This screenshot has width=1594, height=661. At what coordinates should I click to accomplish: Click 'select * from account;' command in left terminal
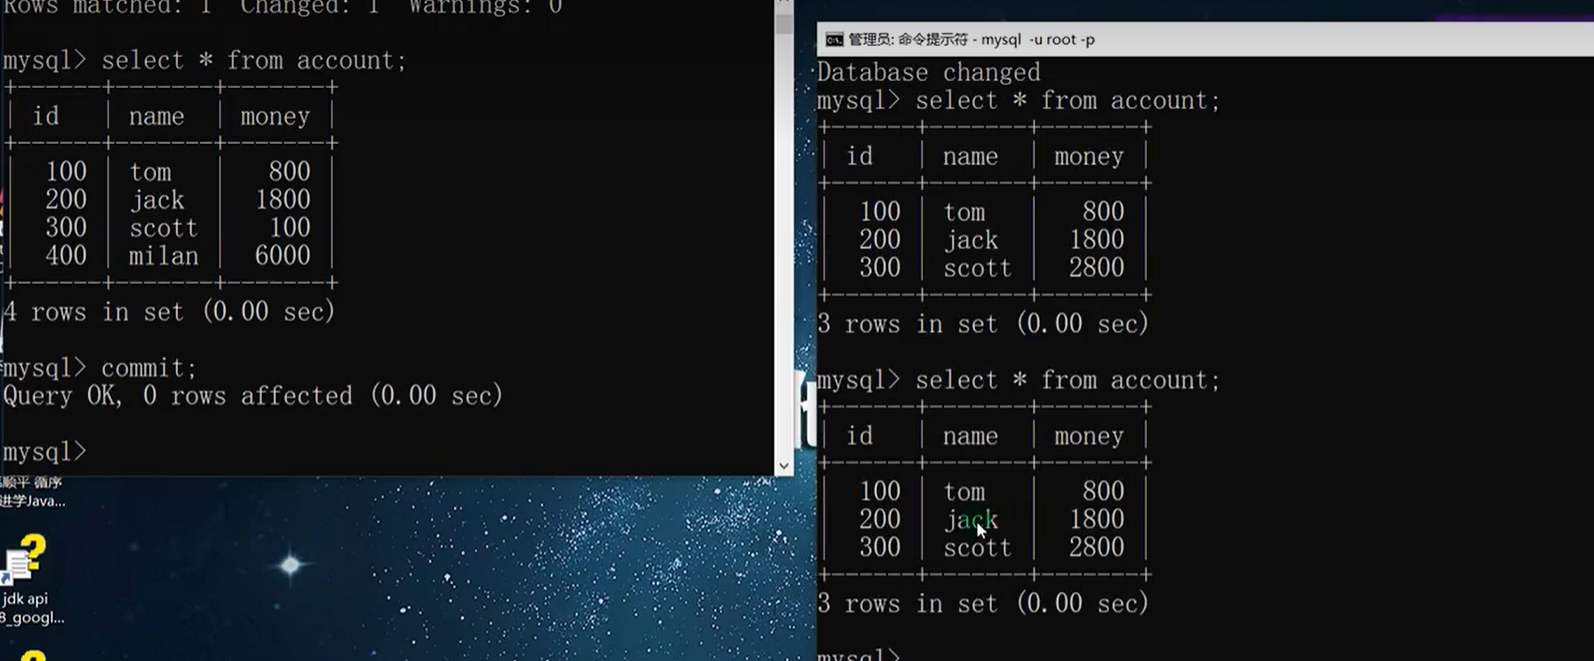[255, 60]
